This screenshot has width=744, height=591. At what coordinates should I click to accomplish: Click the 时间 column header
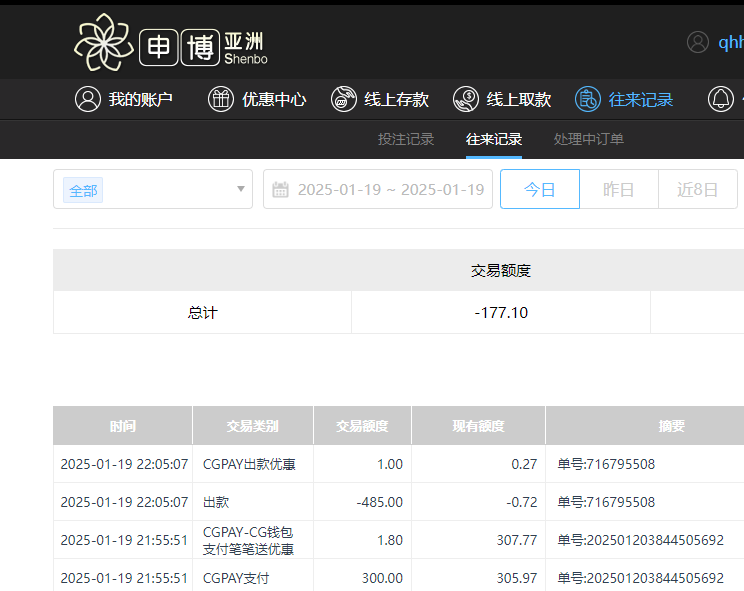pyautogui.click(x=123, y=426)
